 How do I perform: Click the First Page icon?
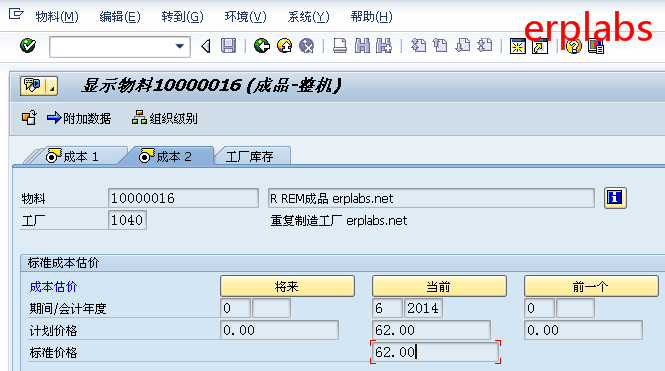click(418, 46)
